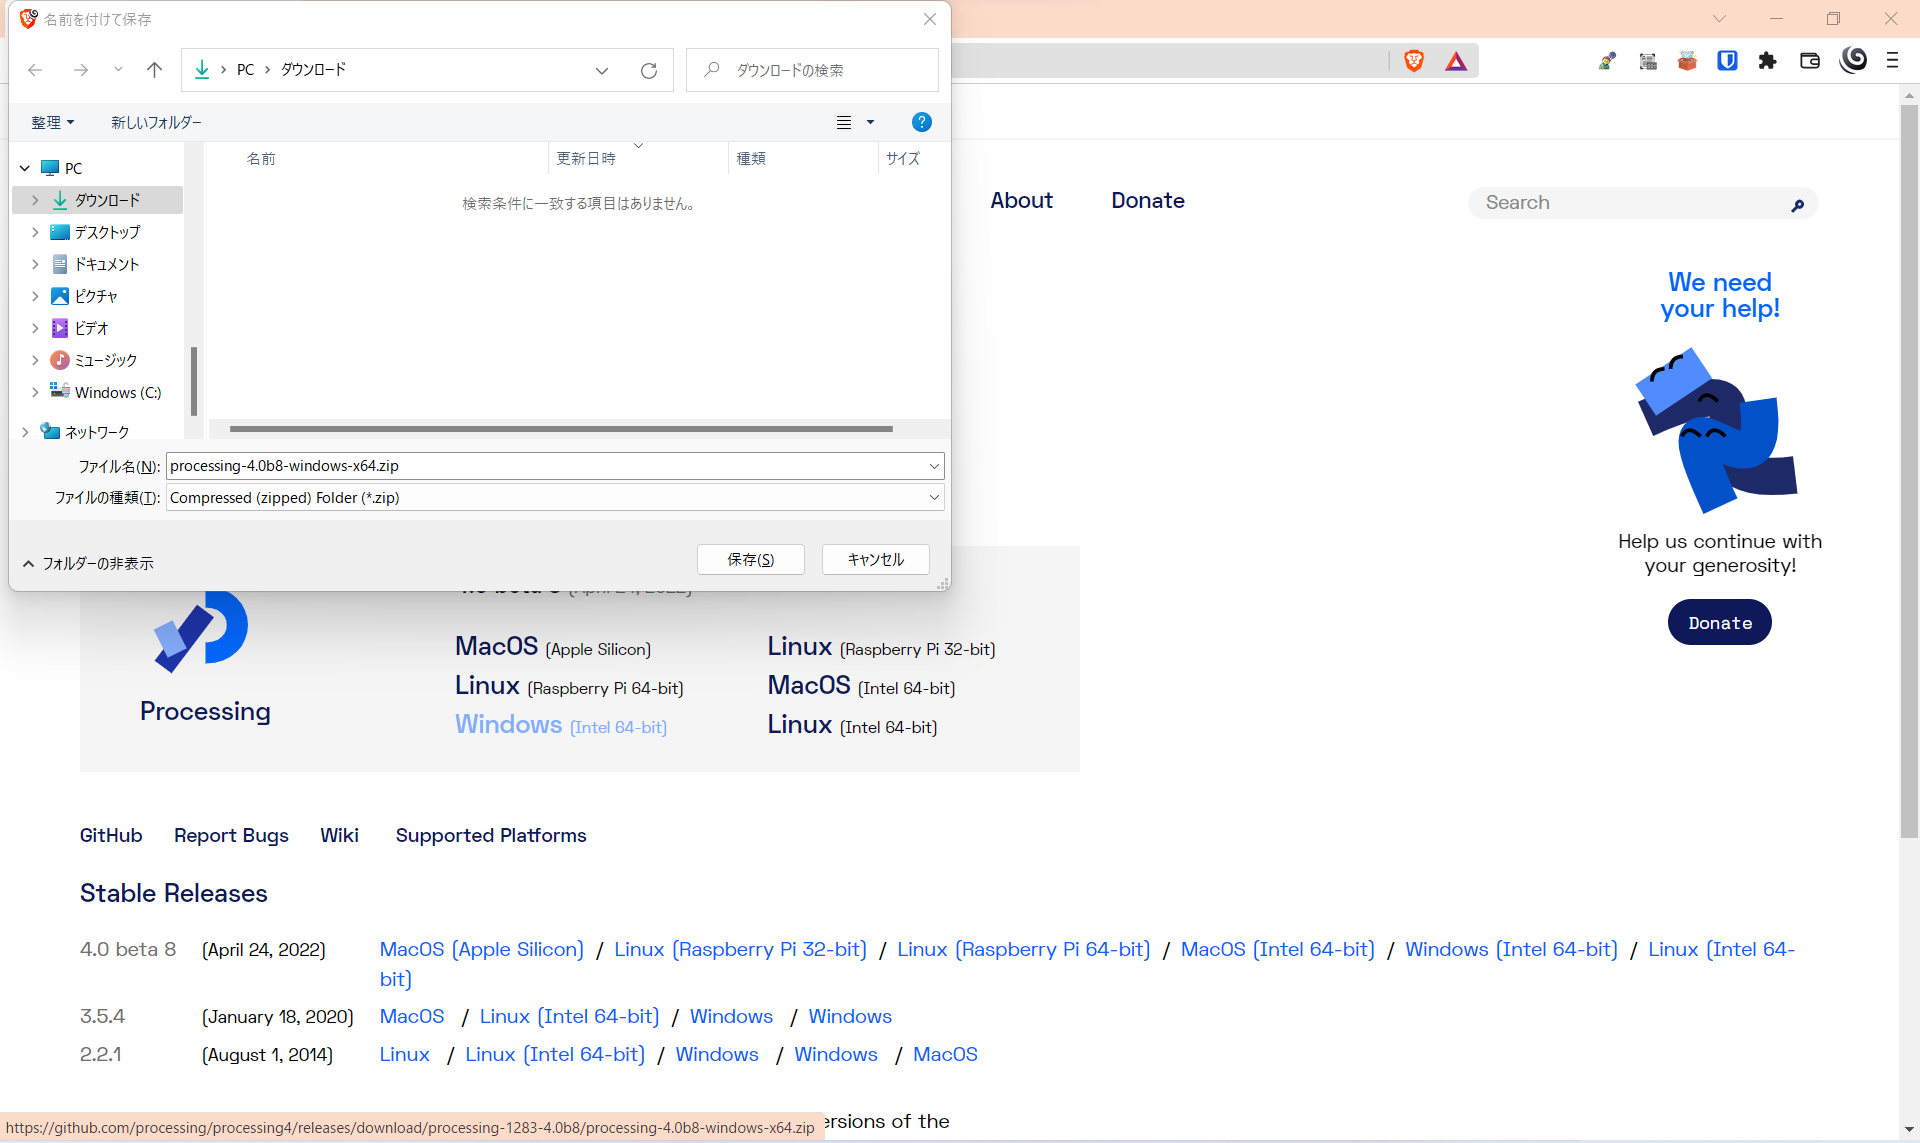
Task: Open the Bitwarden shield extension icon
Action: point(1727,61)
